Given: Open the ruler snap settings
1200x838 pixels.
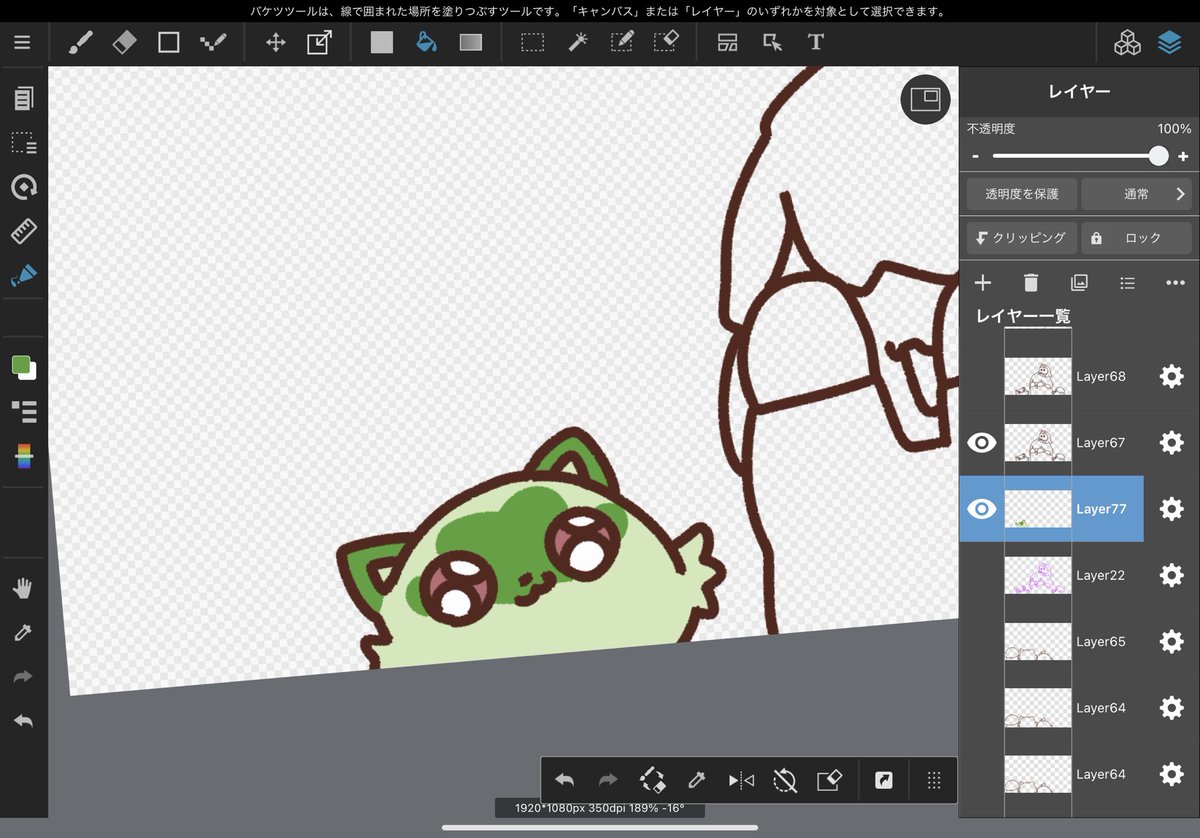Looking at the screenshot, I should (24, 231).
